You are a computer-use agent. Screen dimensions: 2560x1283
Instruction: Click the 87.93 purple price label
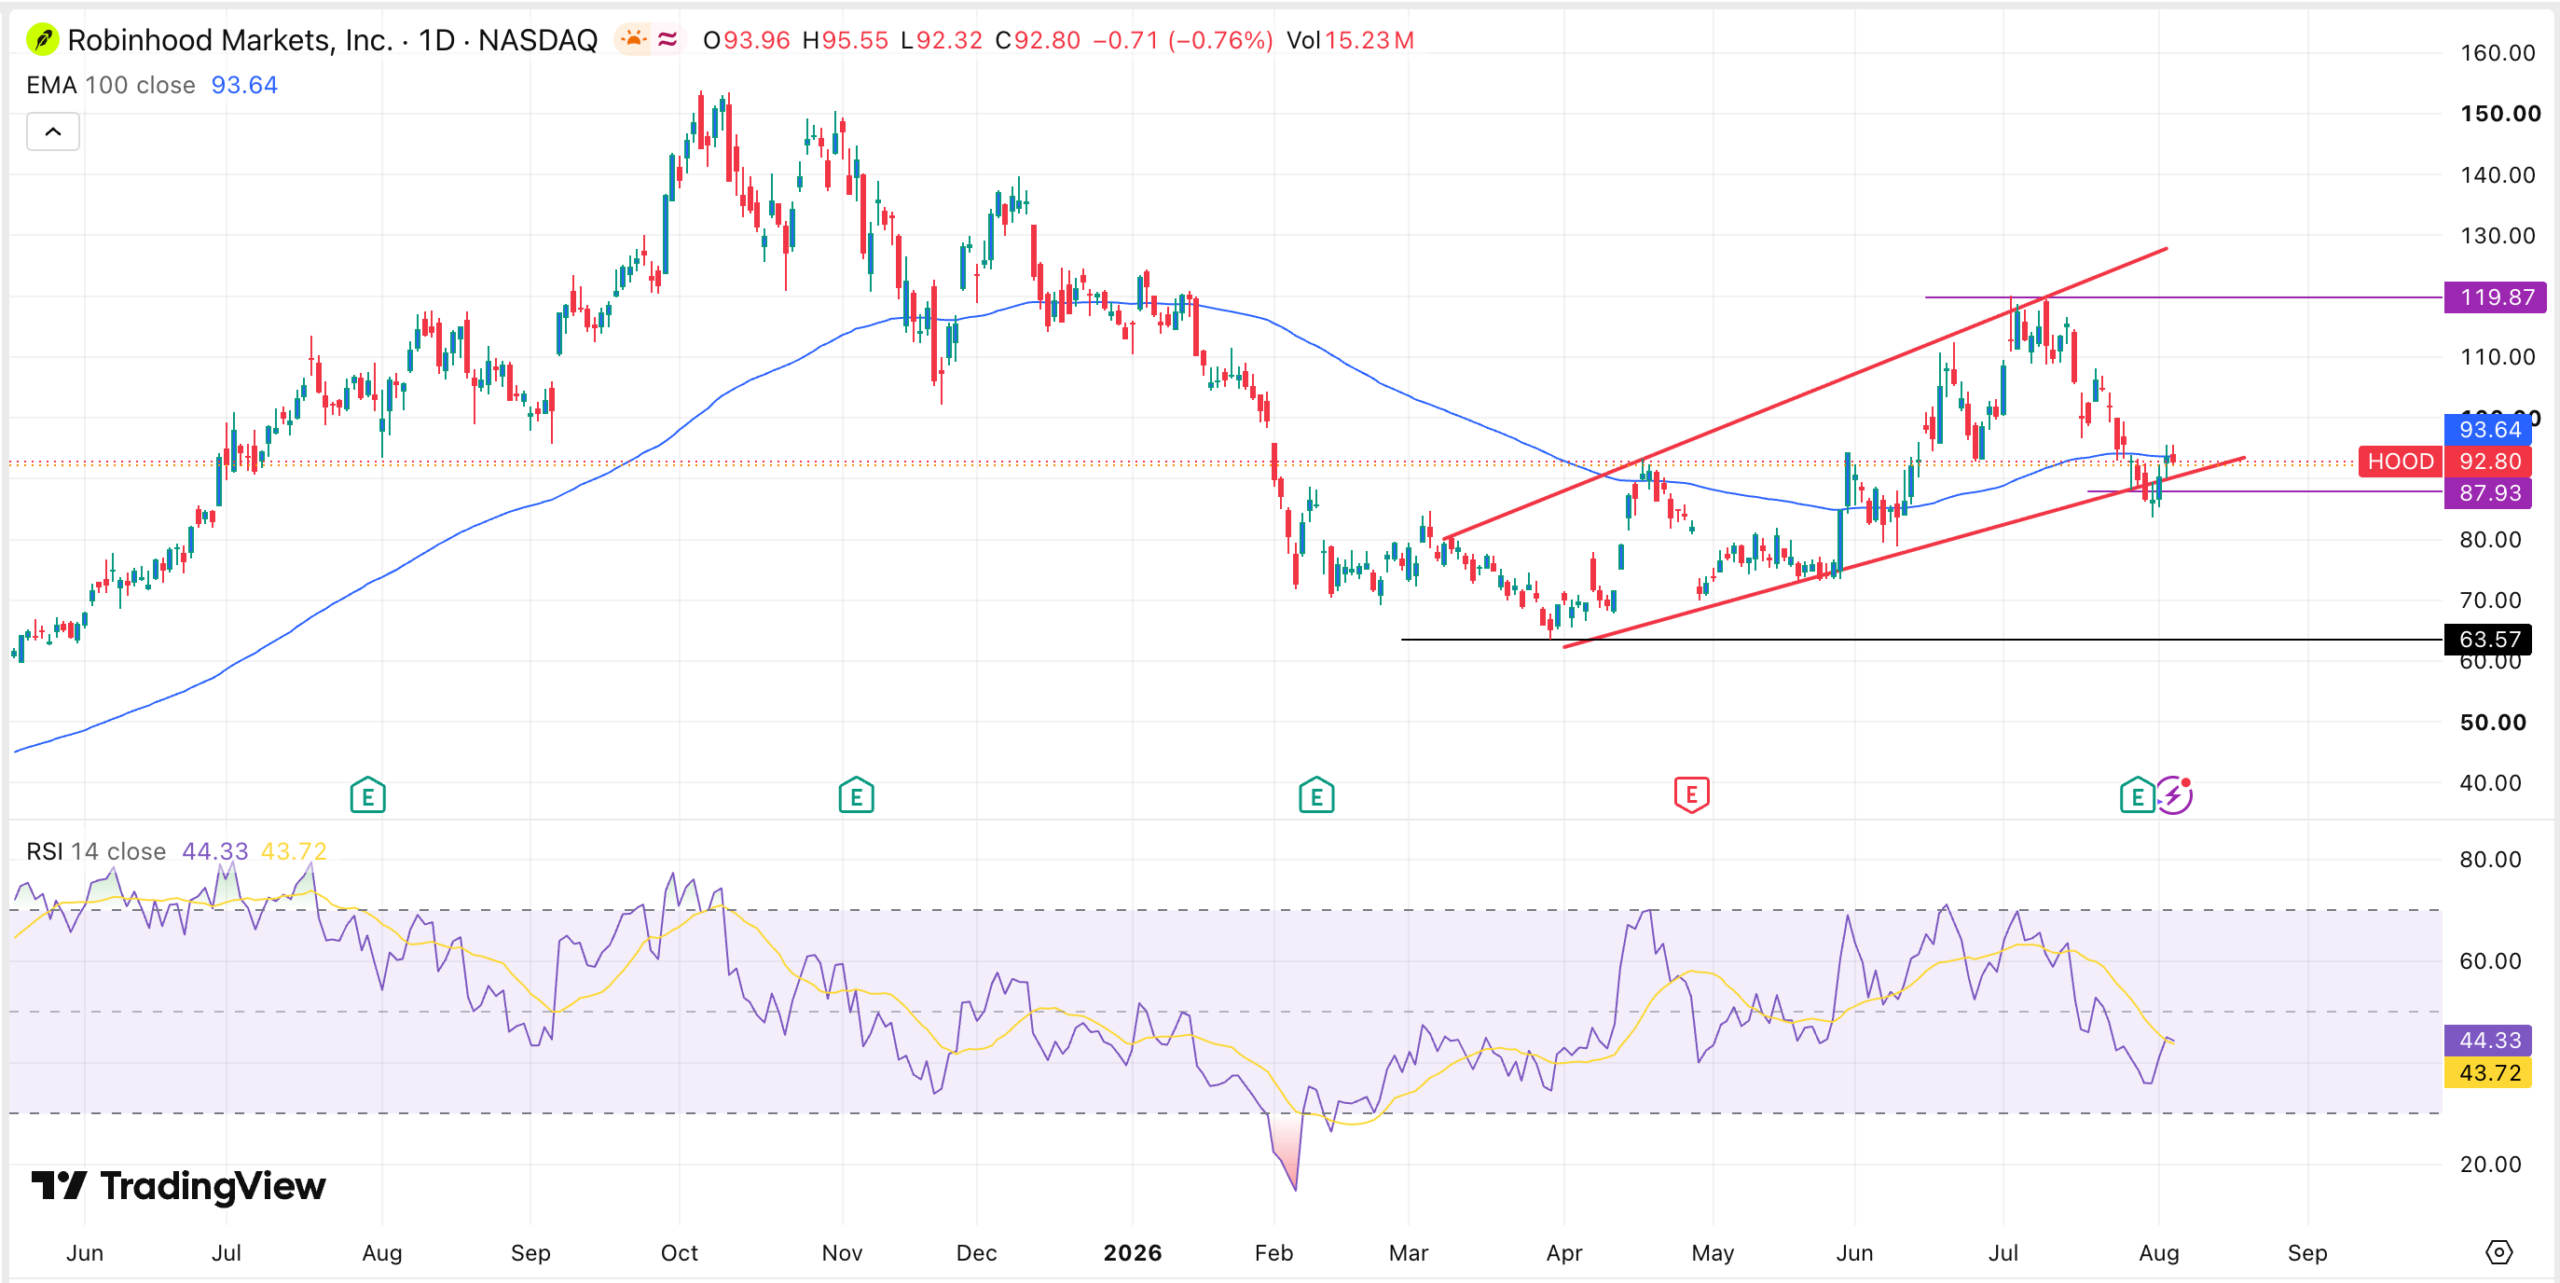click(x=2489, y=493)
